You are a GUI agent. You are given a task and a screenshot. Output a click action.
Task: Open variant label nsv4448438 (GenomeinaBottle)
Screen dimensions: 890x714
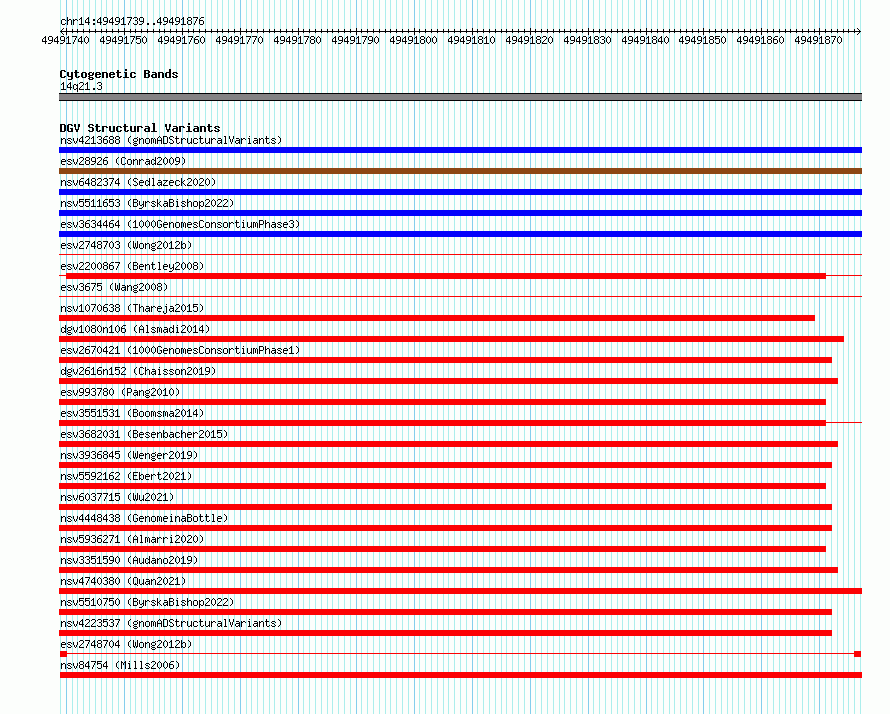click(144, 518)
